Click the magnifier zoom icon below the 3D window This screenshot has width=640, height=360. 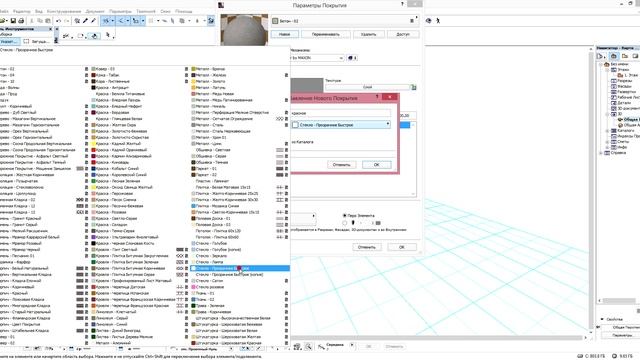pyautogui.click(x=308, y=347)
